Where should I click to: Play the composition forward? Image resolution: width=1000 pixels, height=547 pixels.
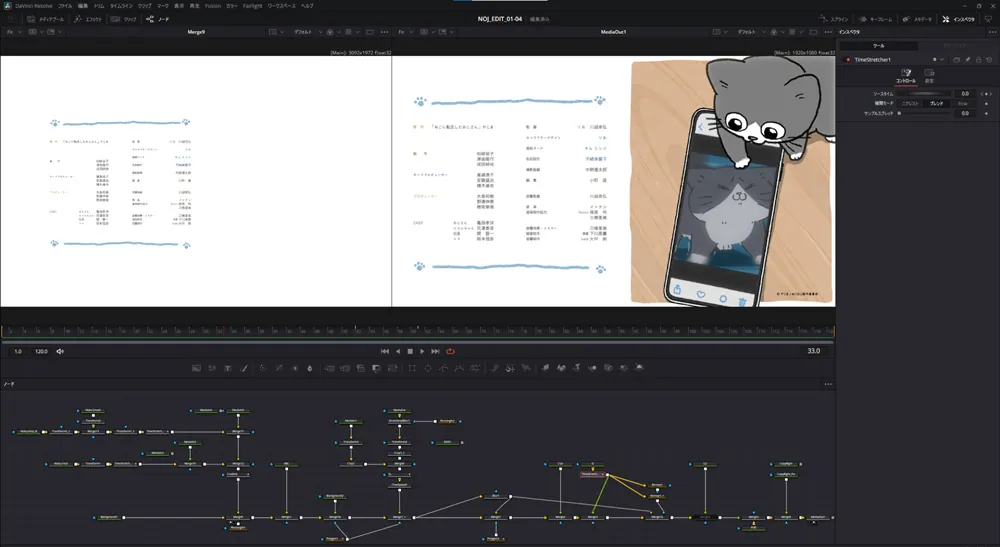[422, 351]
